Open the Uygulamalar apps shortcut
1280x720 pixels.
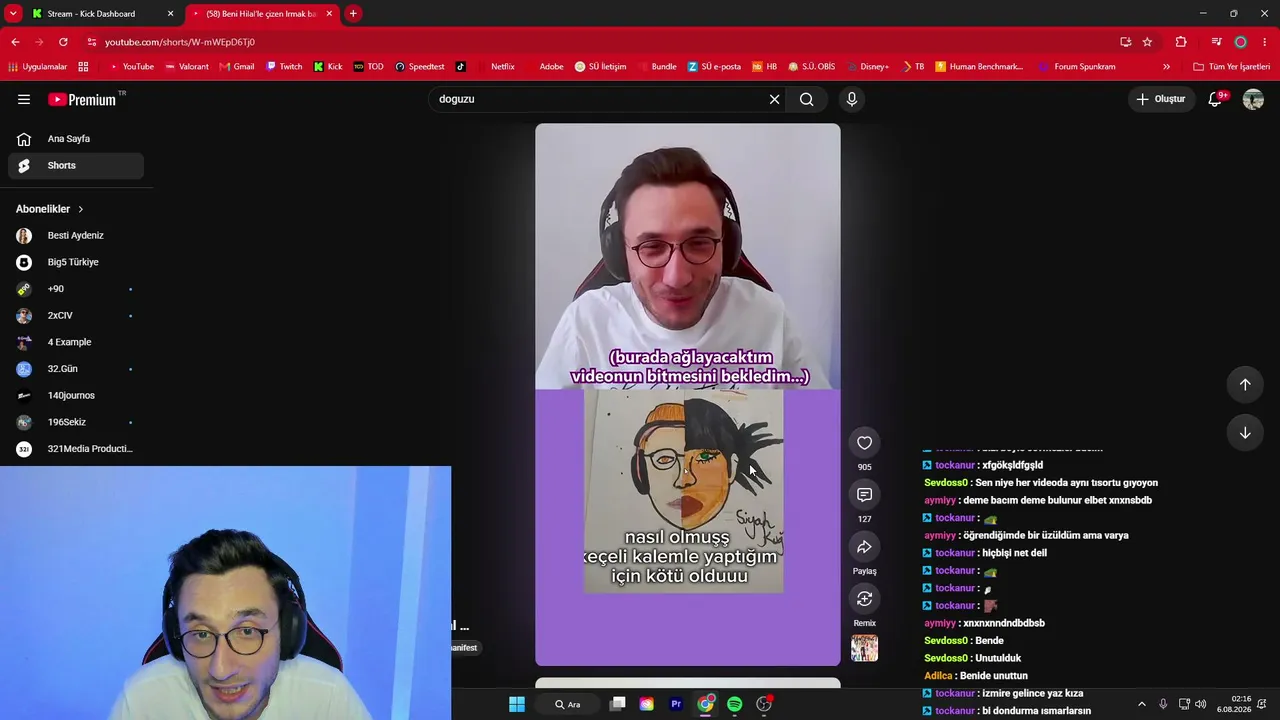[x=37, y=67]
